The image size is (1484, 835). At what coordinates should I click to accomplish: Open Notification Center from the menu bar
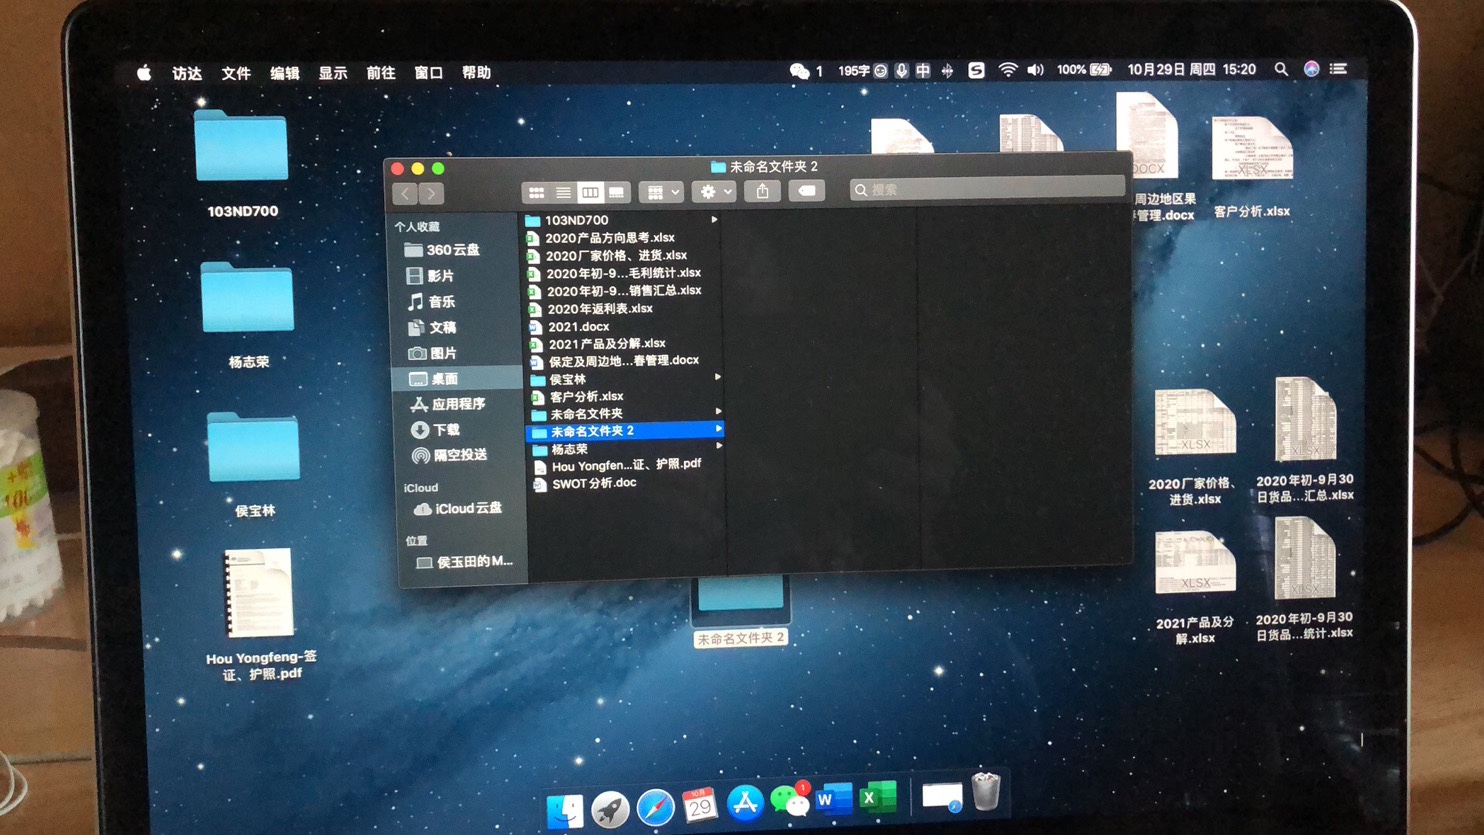click(x=1339, y=69)
